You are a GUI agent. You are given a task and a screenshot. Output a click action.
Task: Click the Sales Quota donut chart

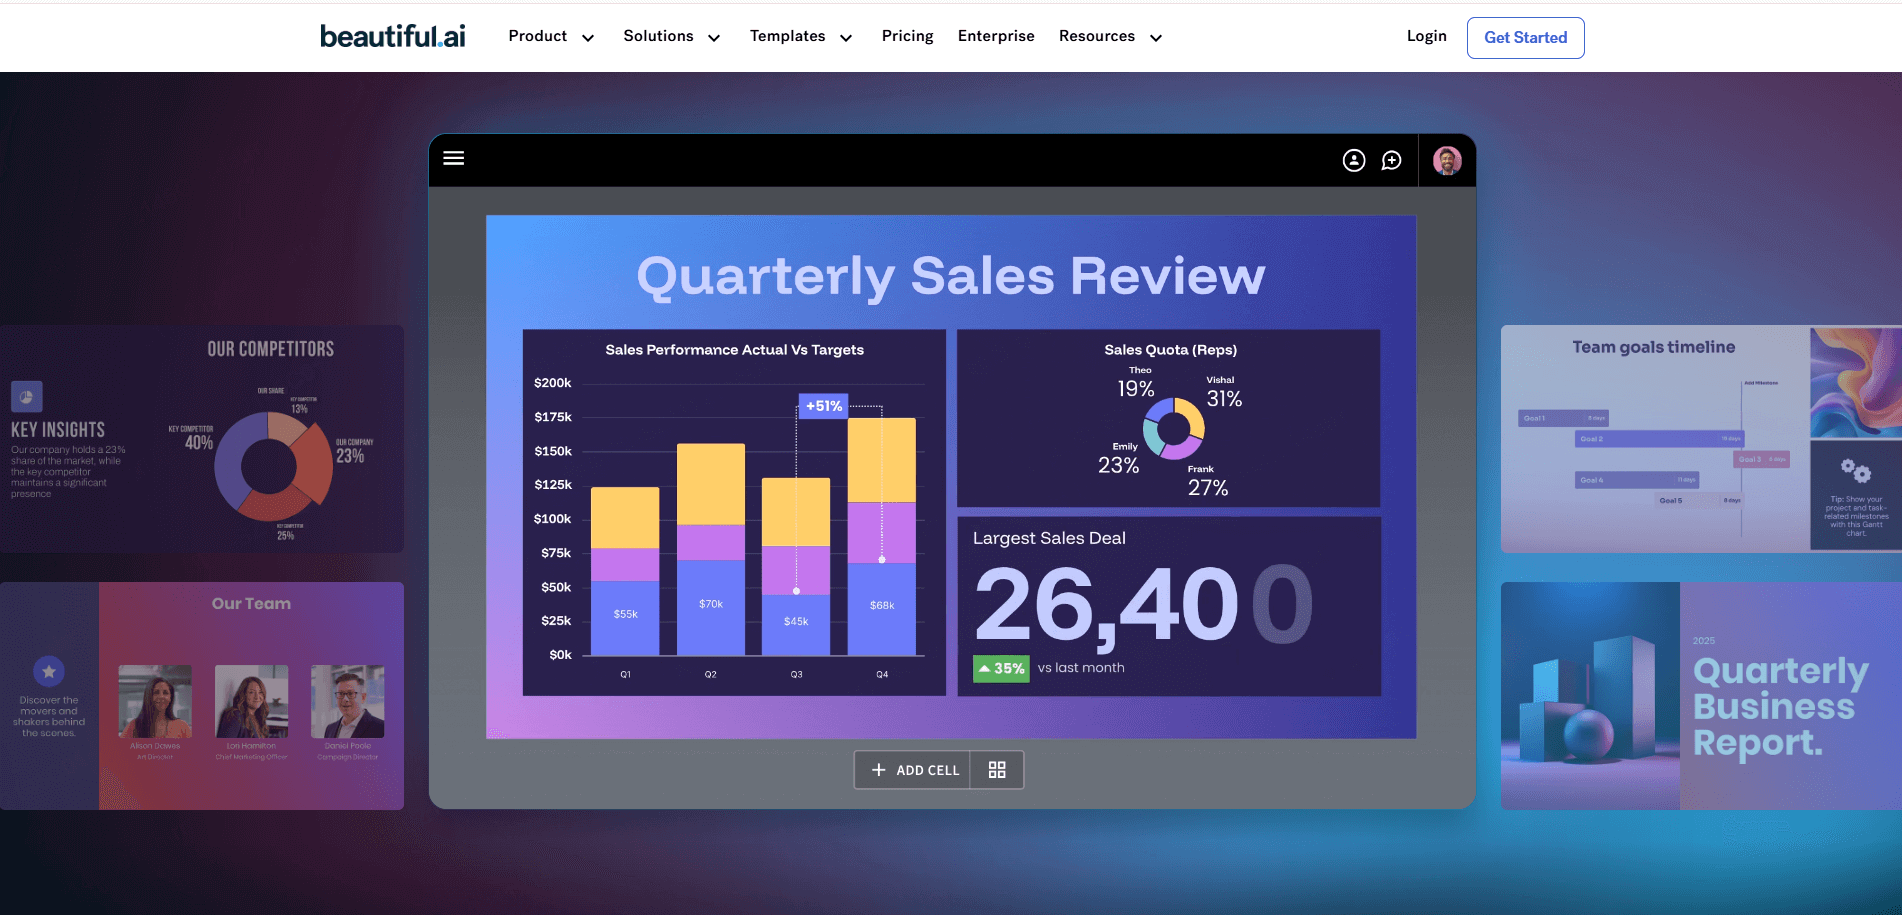pos(1174,428)
